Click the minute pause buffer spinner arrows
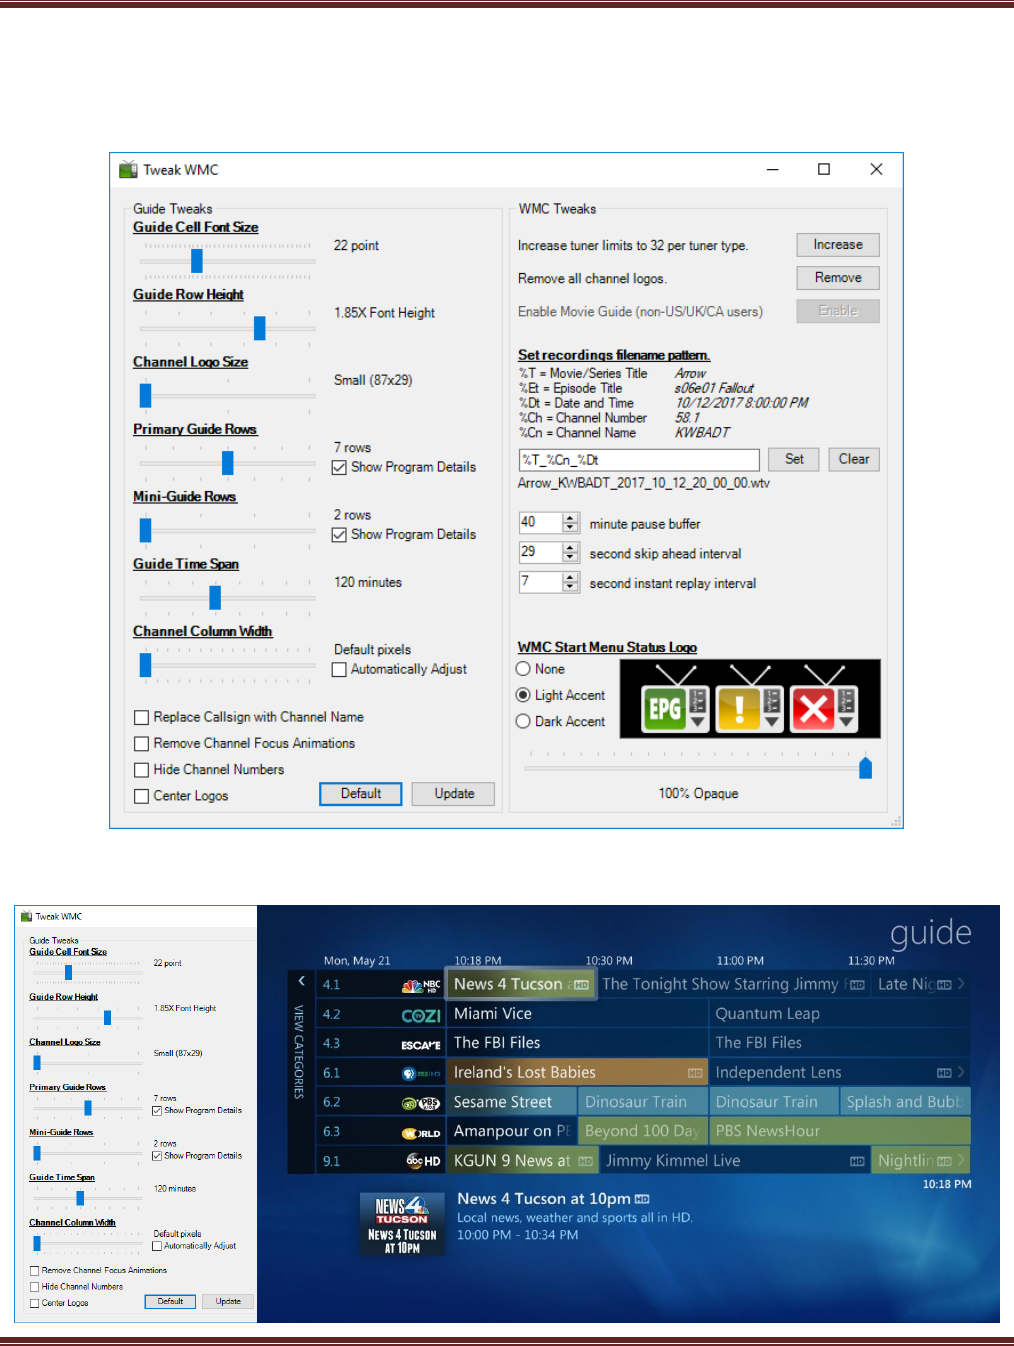This screenshot has width=1014, height=1346. (x=571, y=522)
